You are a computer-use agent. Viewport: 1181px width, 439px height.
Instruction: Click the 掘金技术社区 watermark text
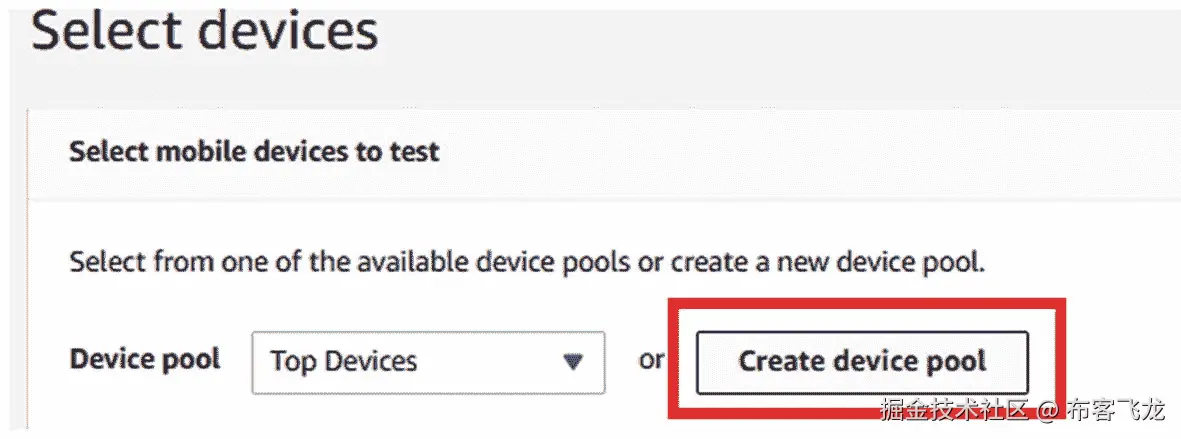954,410
